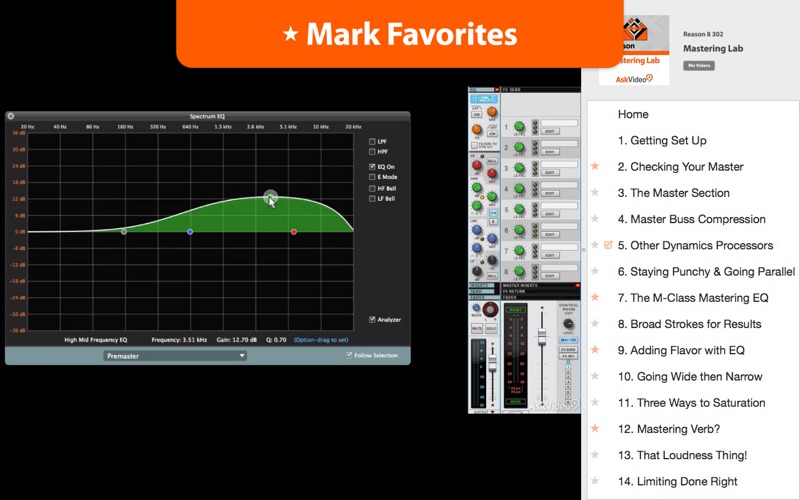This screenshot has width=800, height=500.
Task: Click the FX Send 1 level knob
Action: pos(519,126)
